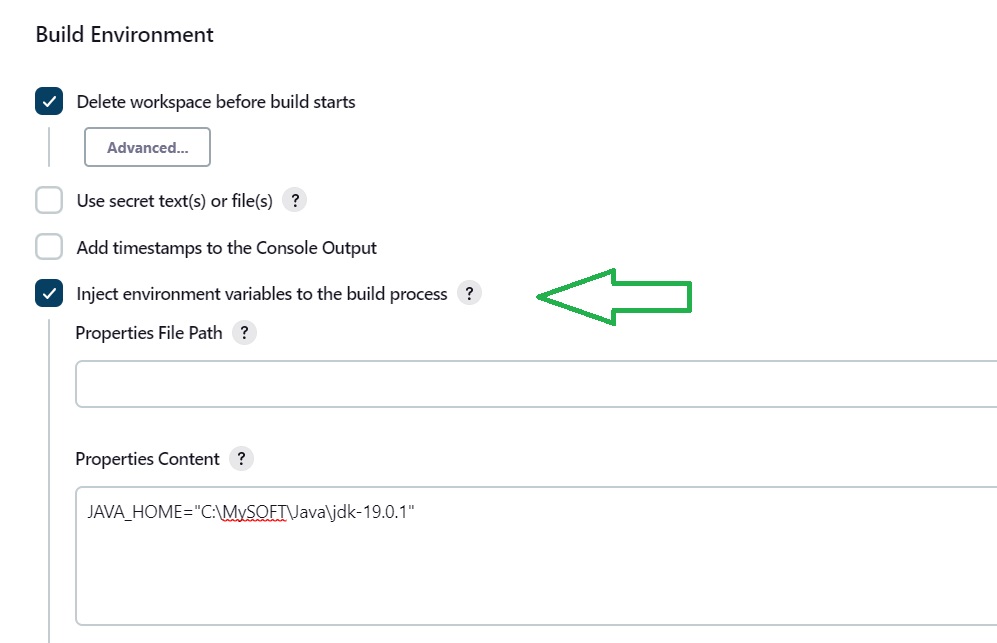Show help for Inject environment variables option
The height and width of the screenshot is (643, 997).
tap(469, 293)
